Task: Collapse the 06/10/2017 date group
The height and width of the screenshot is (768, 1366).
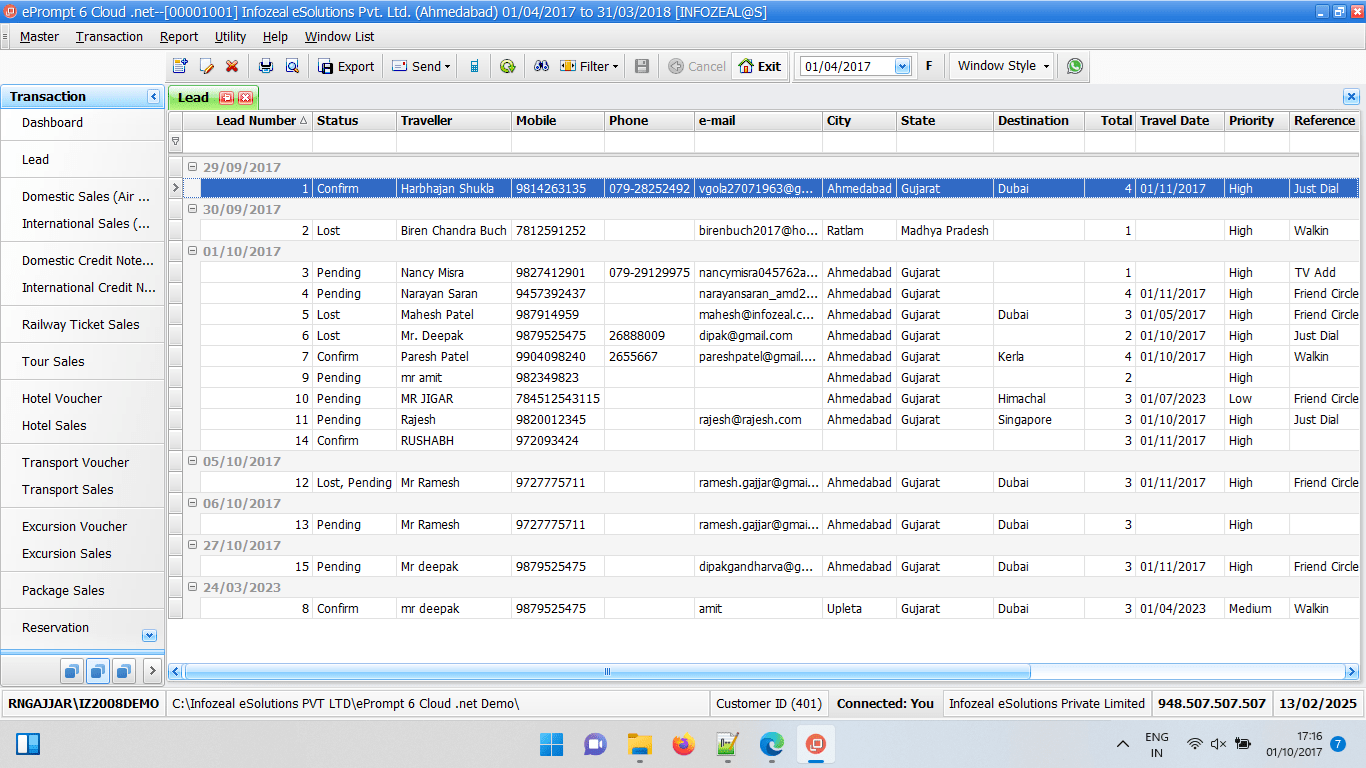Action: click(x=192, y=503)
